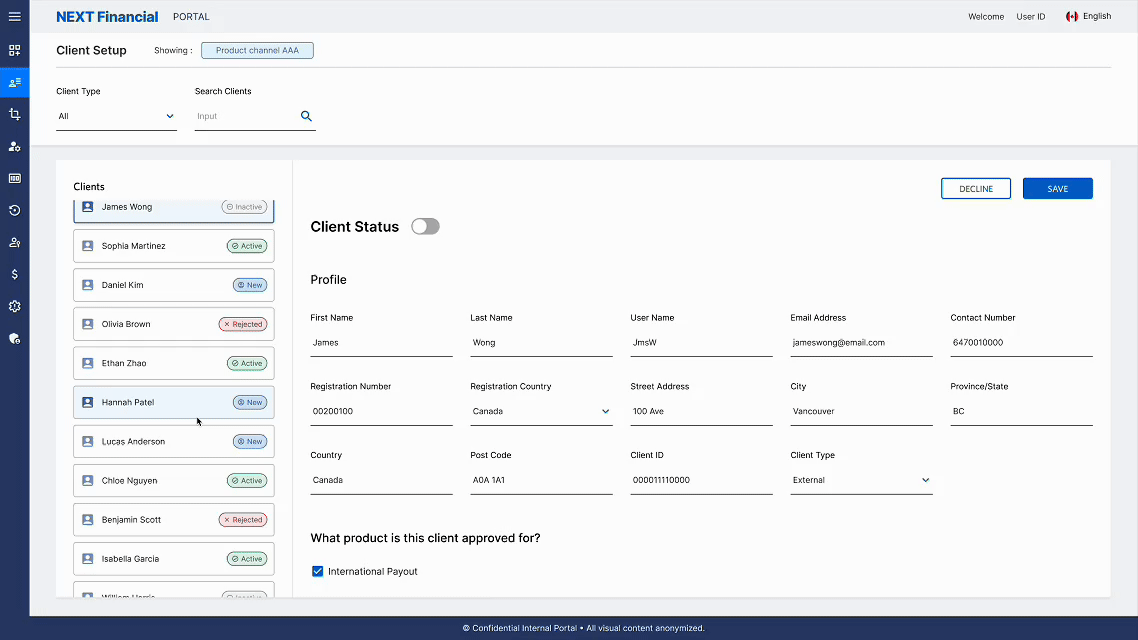Toggle the hamburger menu at top left
Viewport: 1138px width, 640px height.
point(14,16)
